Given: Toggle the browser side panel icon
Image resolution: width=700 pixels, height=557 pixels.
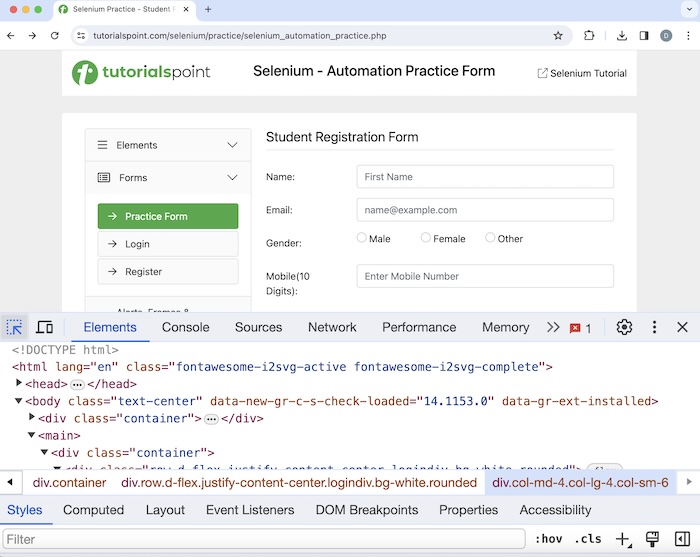Looking at the screenshot, I should [x=644, y=35].
